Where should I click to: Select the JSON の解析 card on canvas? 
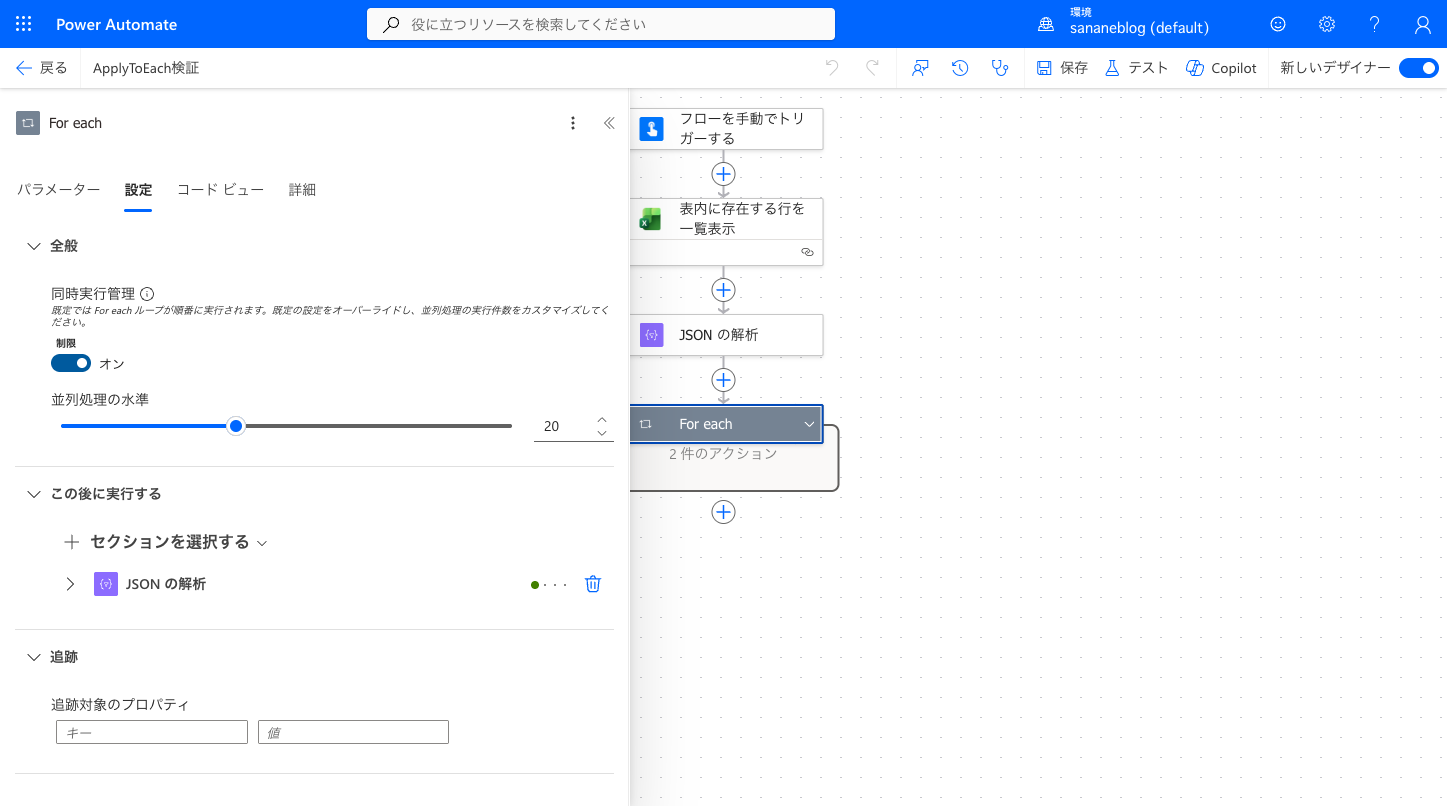(726, 335)
